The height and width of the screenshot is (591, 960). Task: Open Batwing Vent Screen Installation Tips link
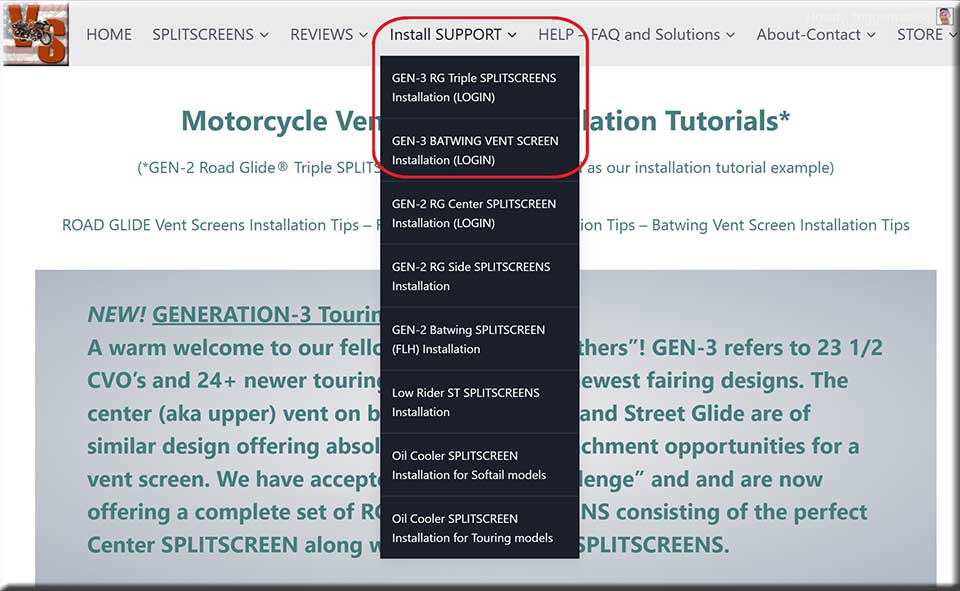pos(780,225)
